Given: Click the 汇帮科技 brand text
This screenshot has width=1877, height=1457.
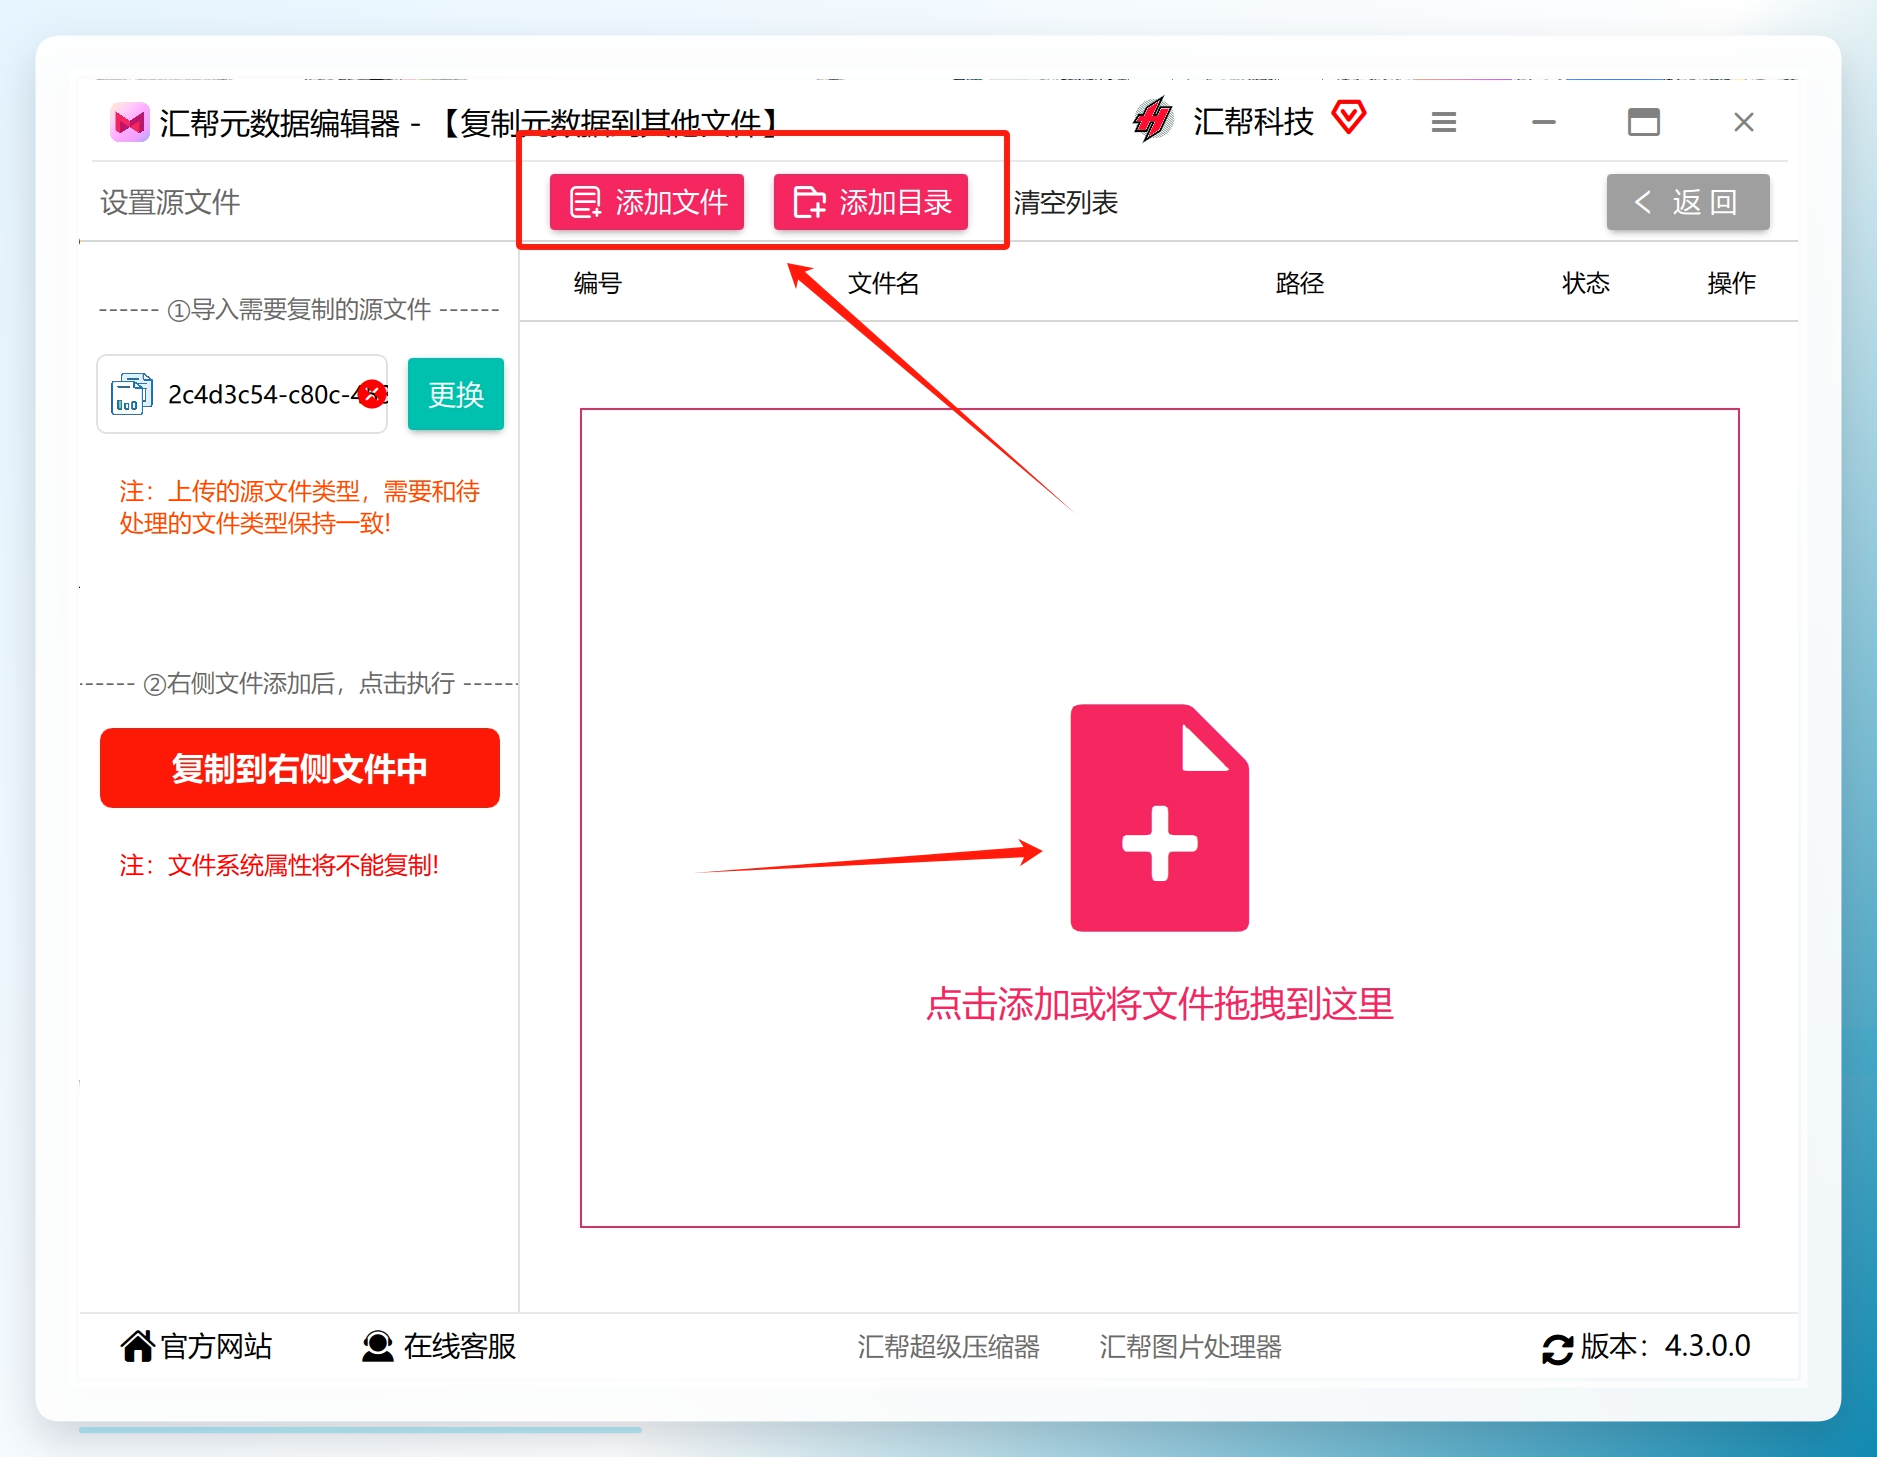Looking at the screenshot, I should [x=1253, y=122].
